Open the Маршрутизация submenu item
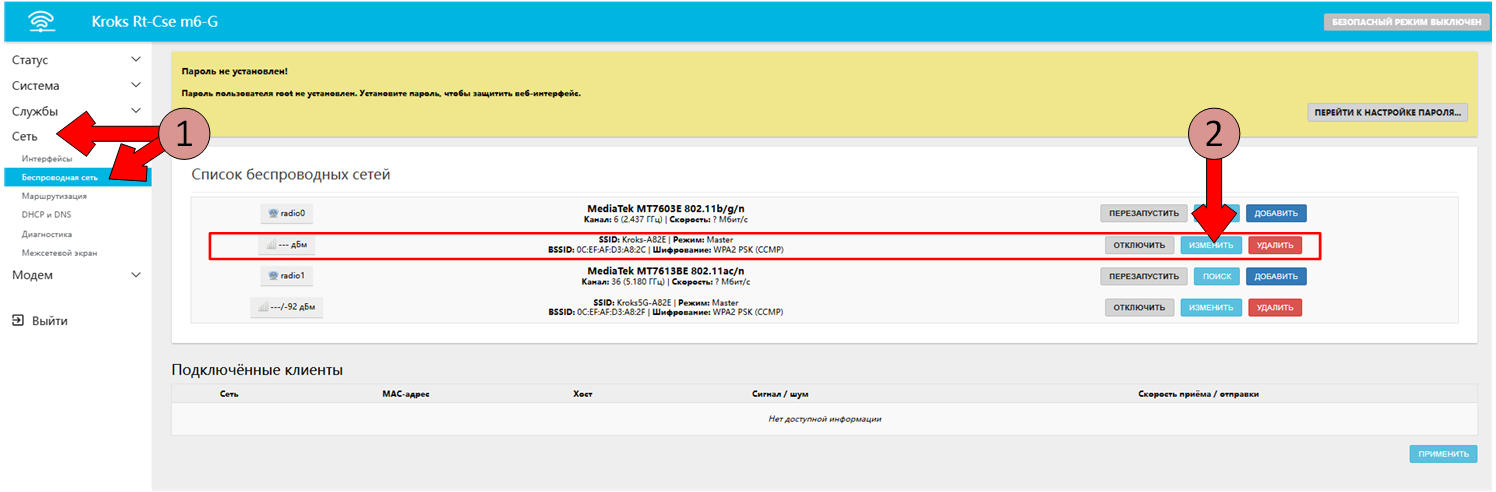Image resolution: width=1496 pixels, height=492 pixels. tap(54, 196)
